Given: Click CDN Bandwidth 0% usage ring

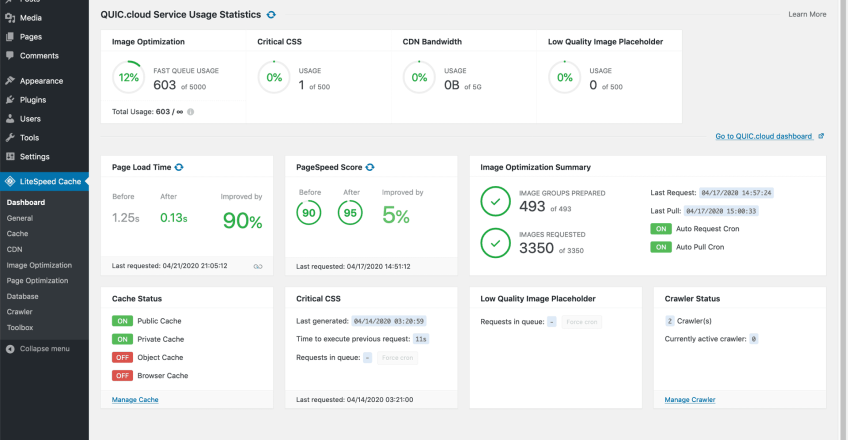Looking at the screenshot, I should [419, 77].
